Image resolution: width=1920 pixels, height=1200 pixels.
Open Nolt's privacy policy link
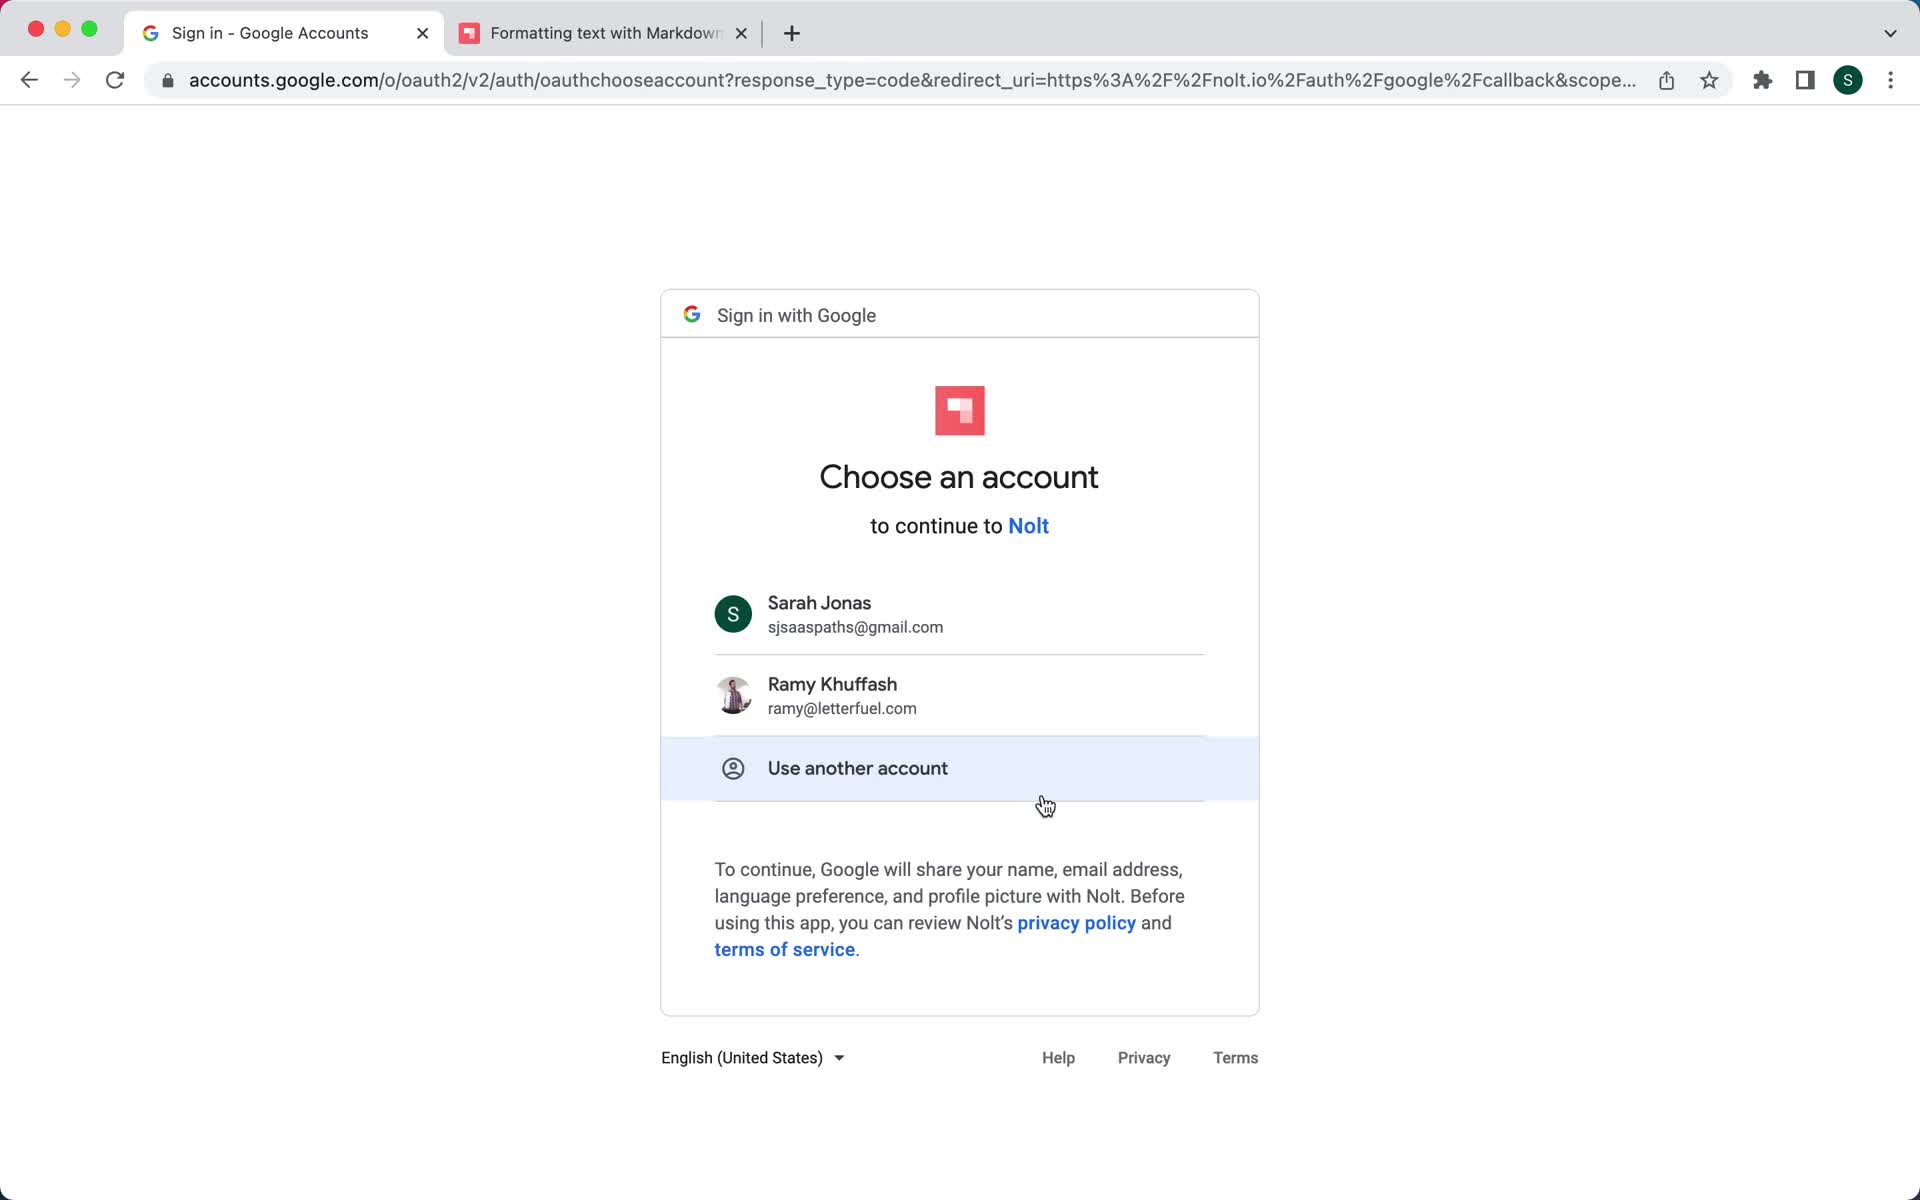point(1076,923)
